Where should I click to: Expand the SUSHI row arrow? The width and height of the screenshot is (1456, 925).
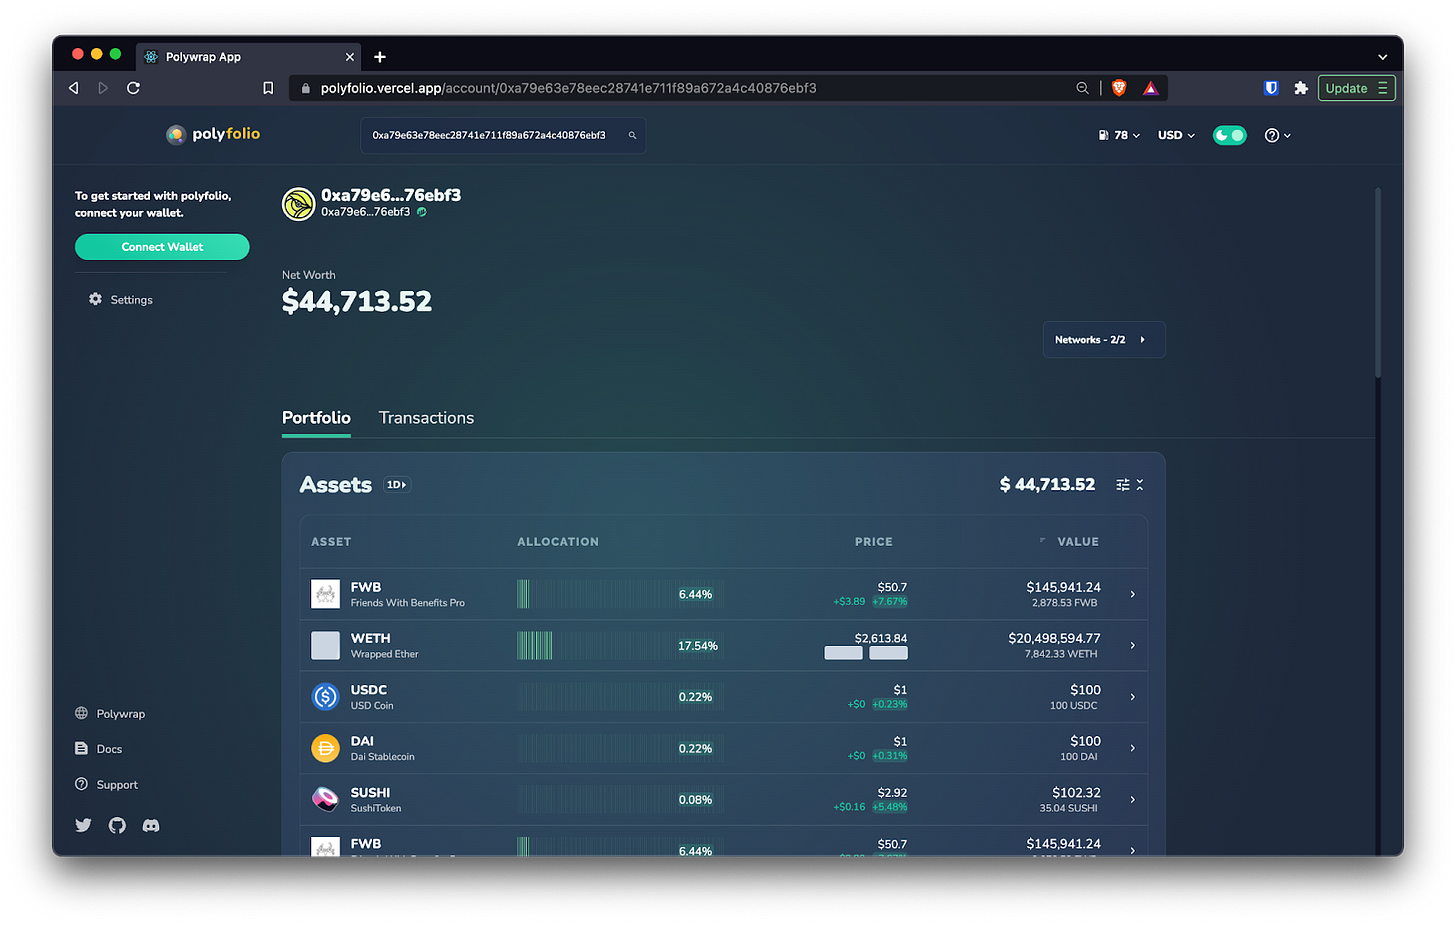pos(1133,799)
